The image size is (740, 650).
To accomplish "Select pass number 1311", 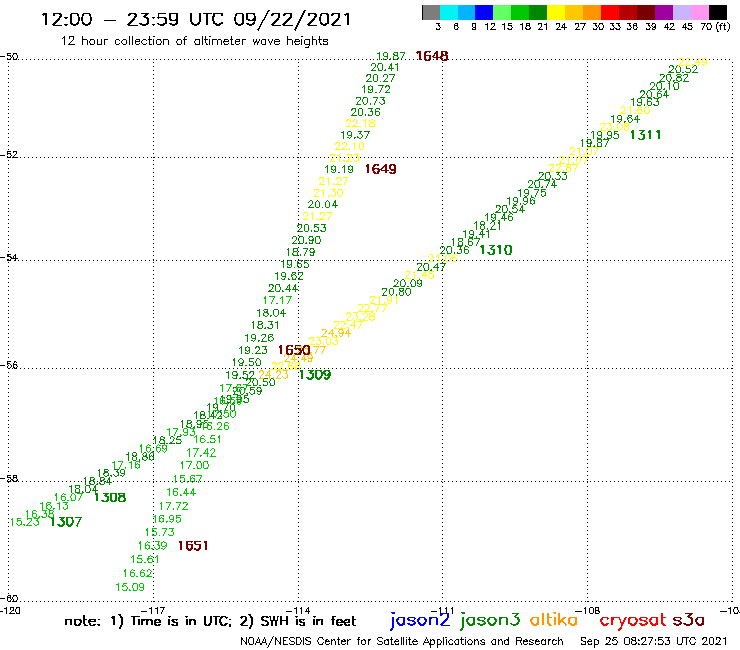I will pyautogui.click(x=646, y=135).
